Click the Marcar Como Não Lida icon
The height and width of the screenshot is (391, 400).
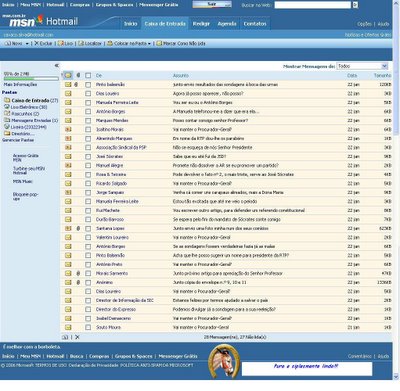159,44
